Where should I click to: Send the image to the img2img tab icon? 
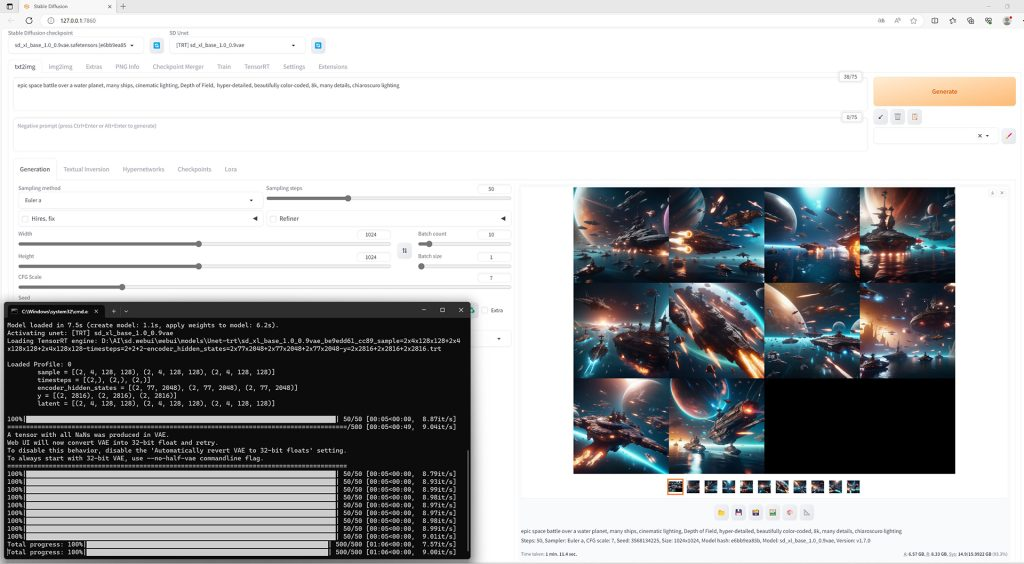coord(773,512)
